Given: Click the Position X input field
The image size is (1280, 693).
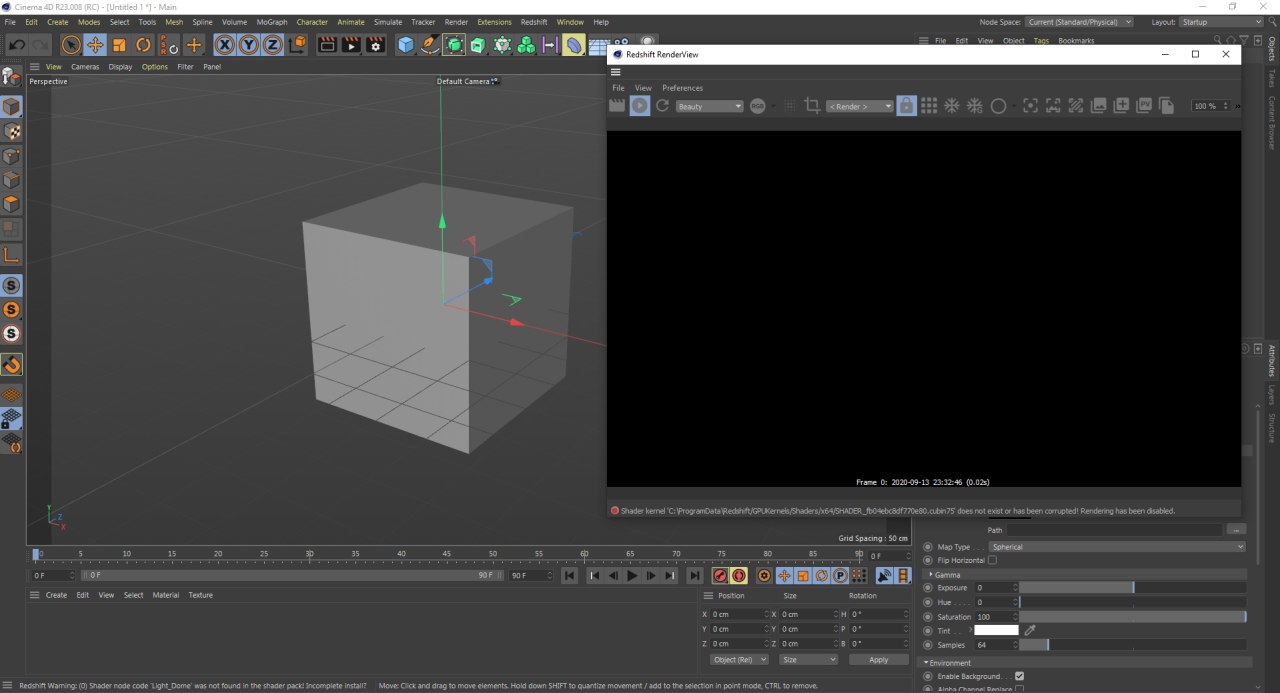Looking at the screenshot, I should point(738,614).
